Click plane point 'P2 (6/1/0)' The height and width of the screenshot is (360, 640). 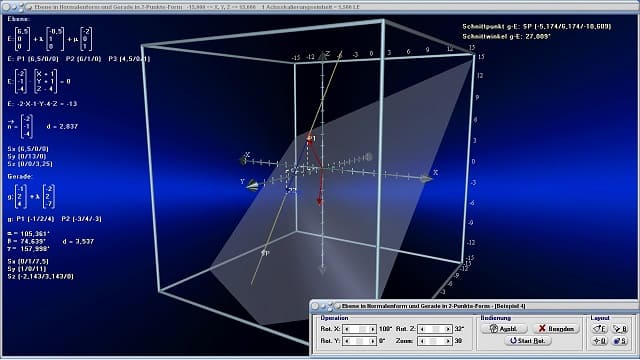83,59
